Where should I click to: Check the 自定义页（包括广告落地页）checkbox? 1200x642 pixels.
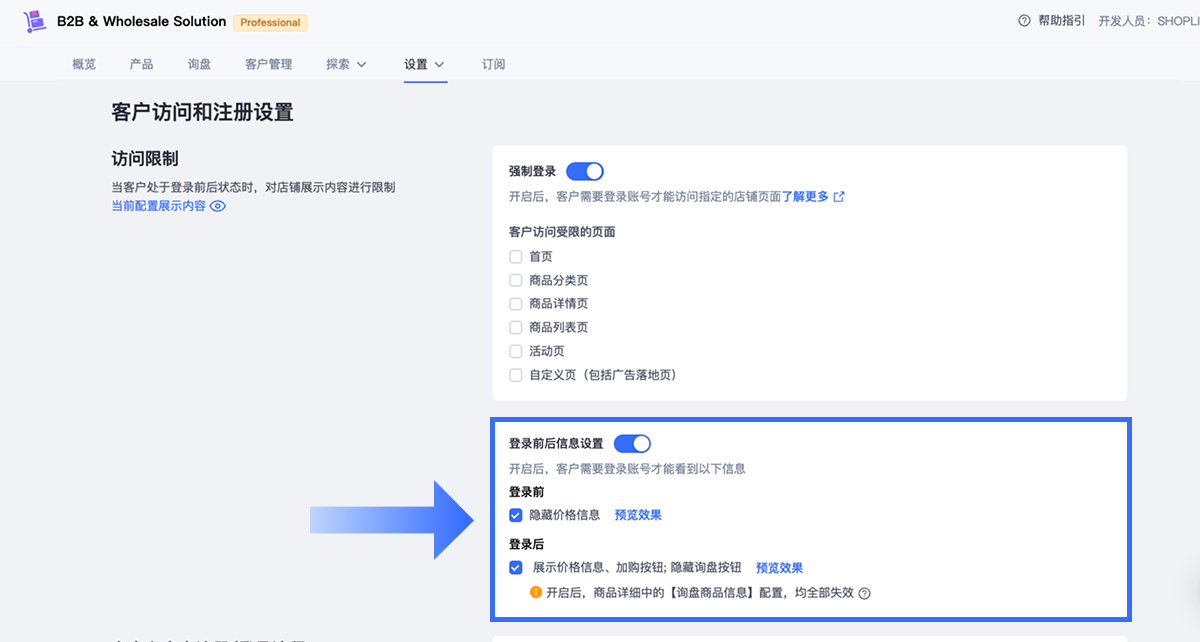click(x=516, y=375)
